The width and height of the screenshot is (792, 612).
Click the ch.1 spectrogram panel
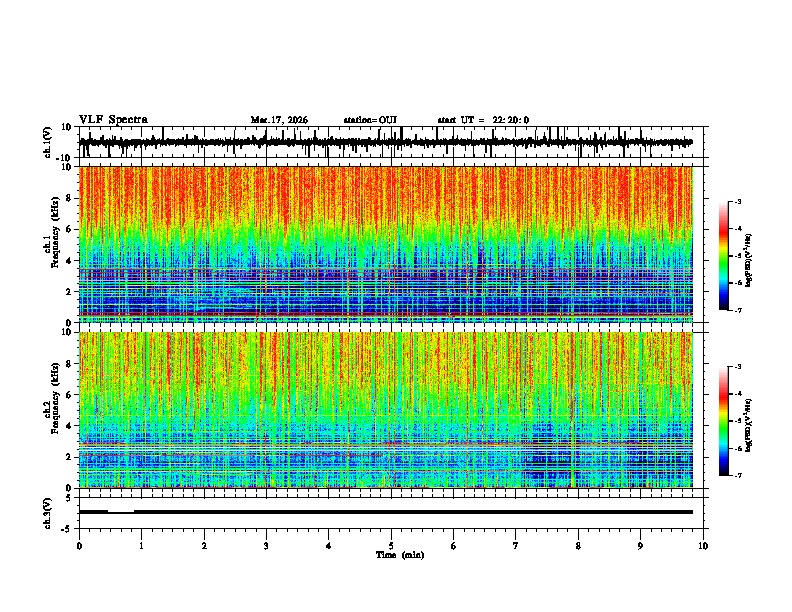[x=386, y=244]
